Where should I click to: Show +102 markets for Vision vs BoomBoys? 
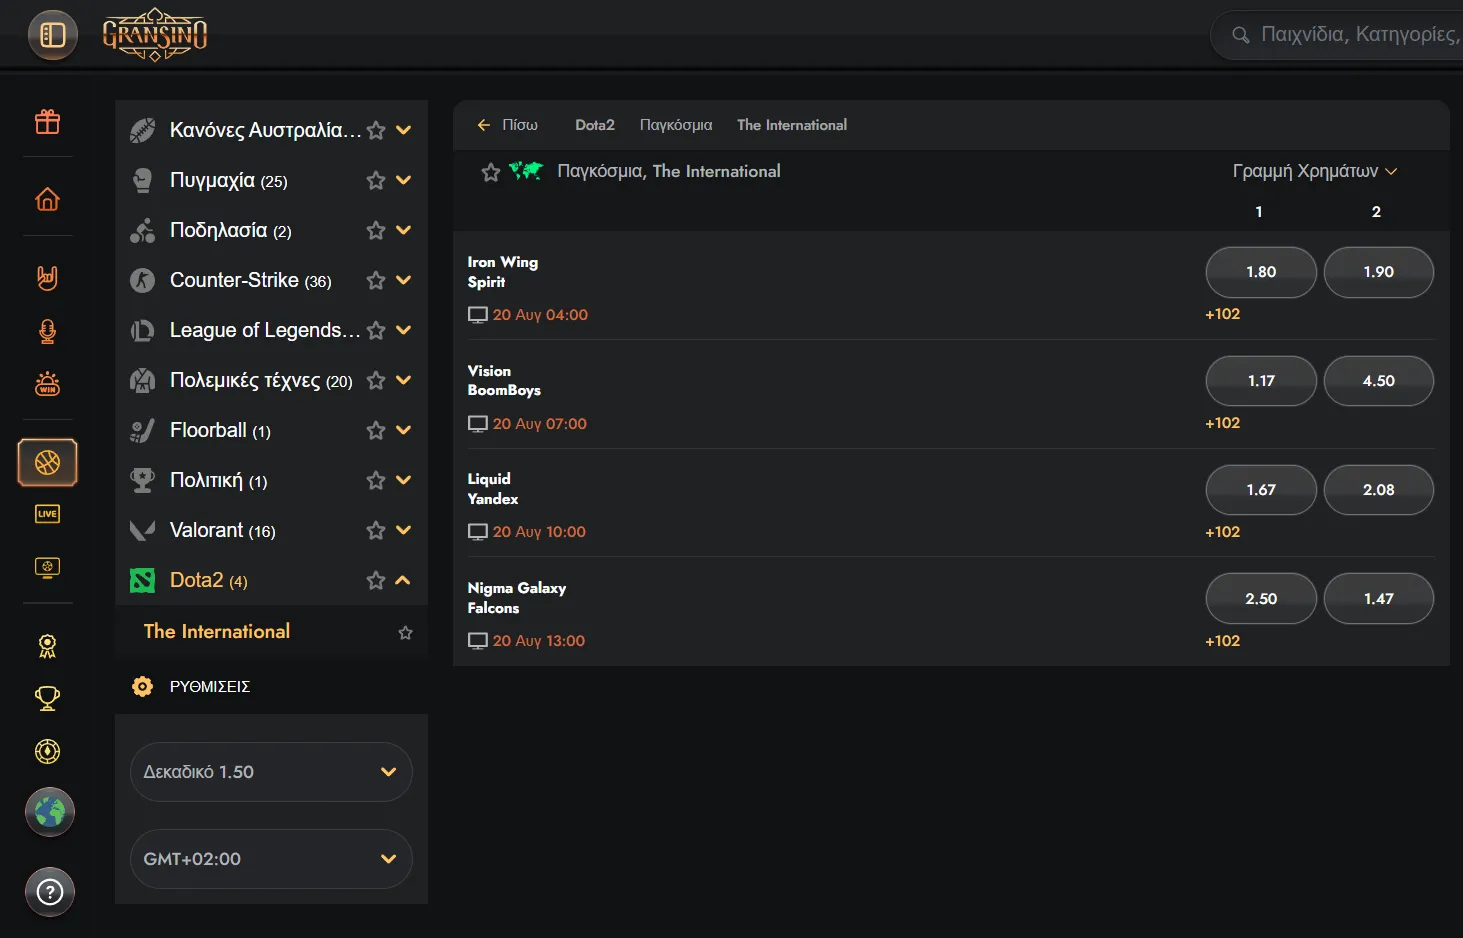[x=1223, y=423]
